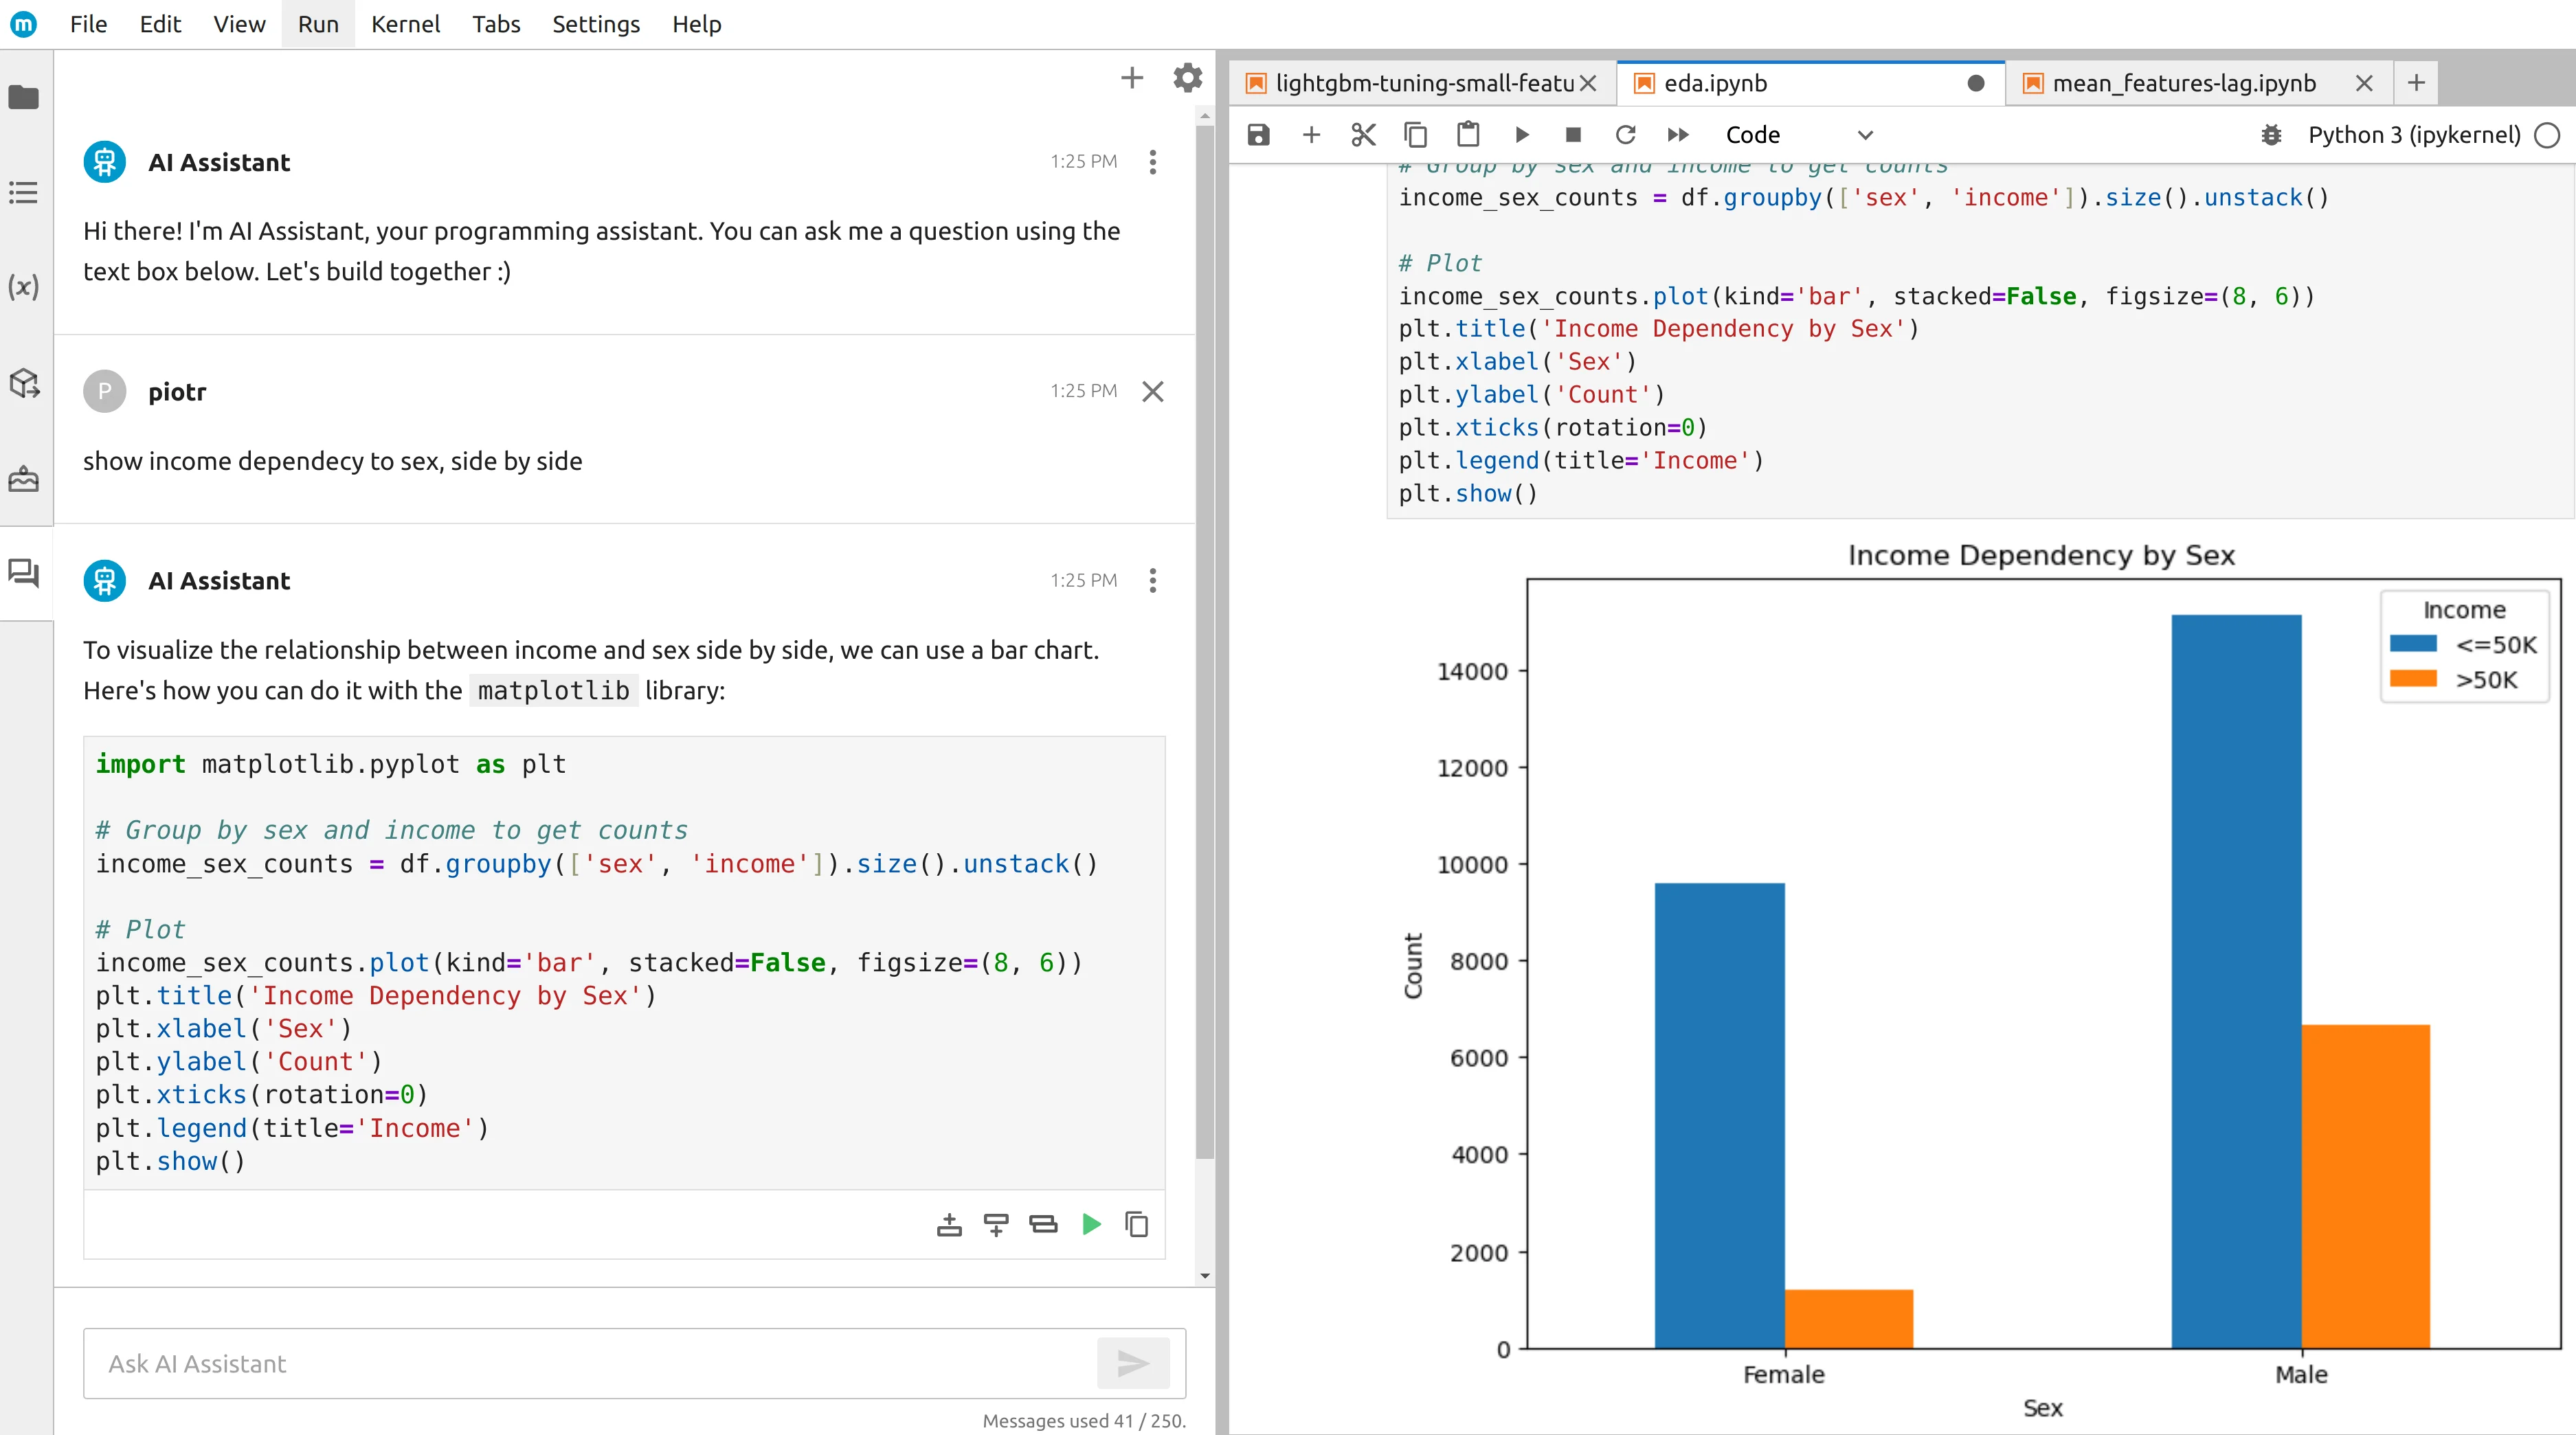Screen dimensions: 2576x1435
Task: Open the variable inspector sidebar icon
Action: click(24, 287)
